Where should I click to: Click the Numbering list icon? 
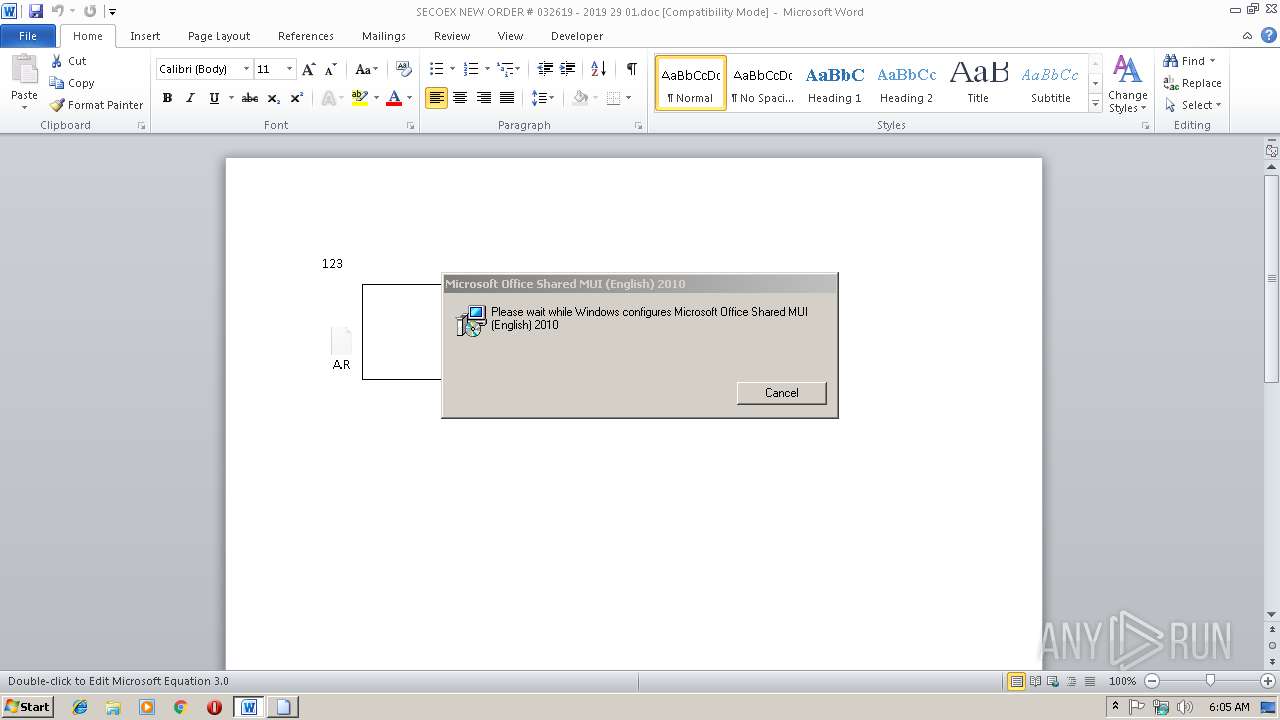pos(471,69)
